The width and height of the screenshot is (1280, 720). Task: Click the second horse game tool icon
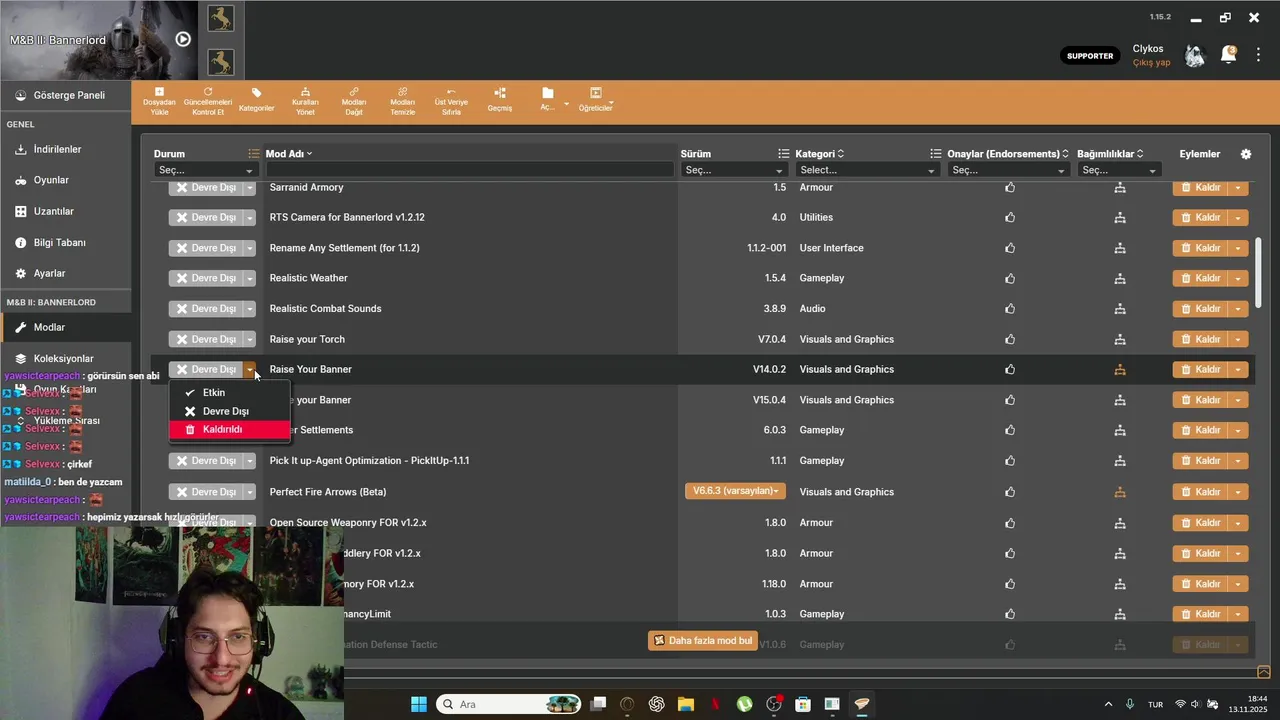pos(221,62)
